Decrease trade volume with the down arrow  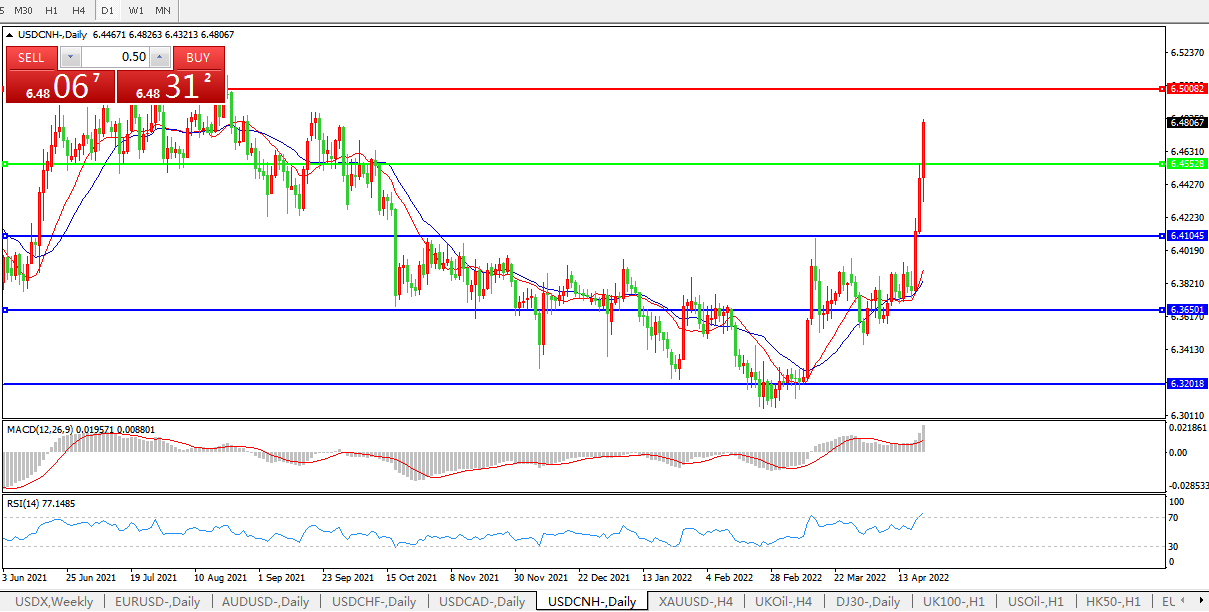coord(70,57)
